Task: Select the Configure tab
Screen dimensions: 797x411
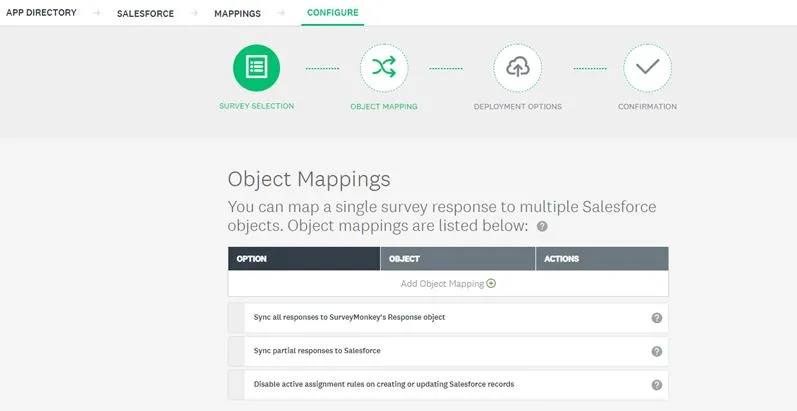Action: click(x=332, y=13)
